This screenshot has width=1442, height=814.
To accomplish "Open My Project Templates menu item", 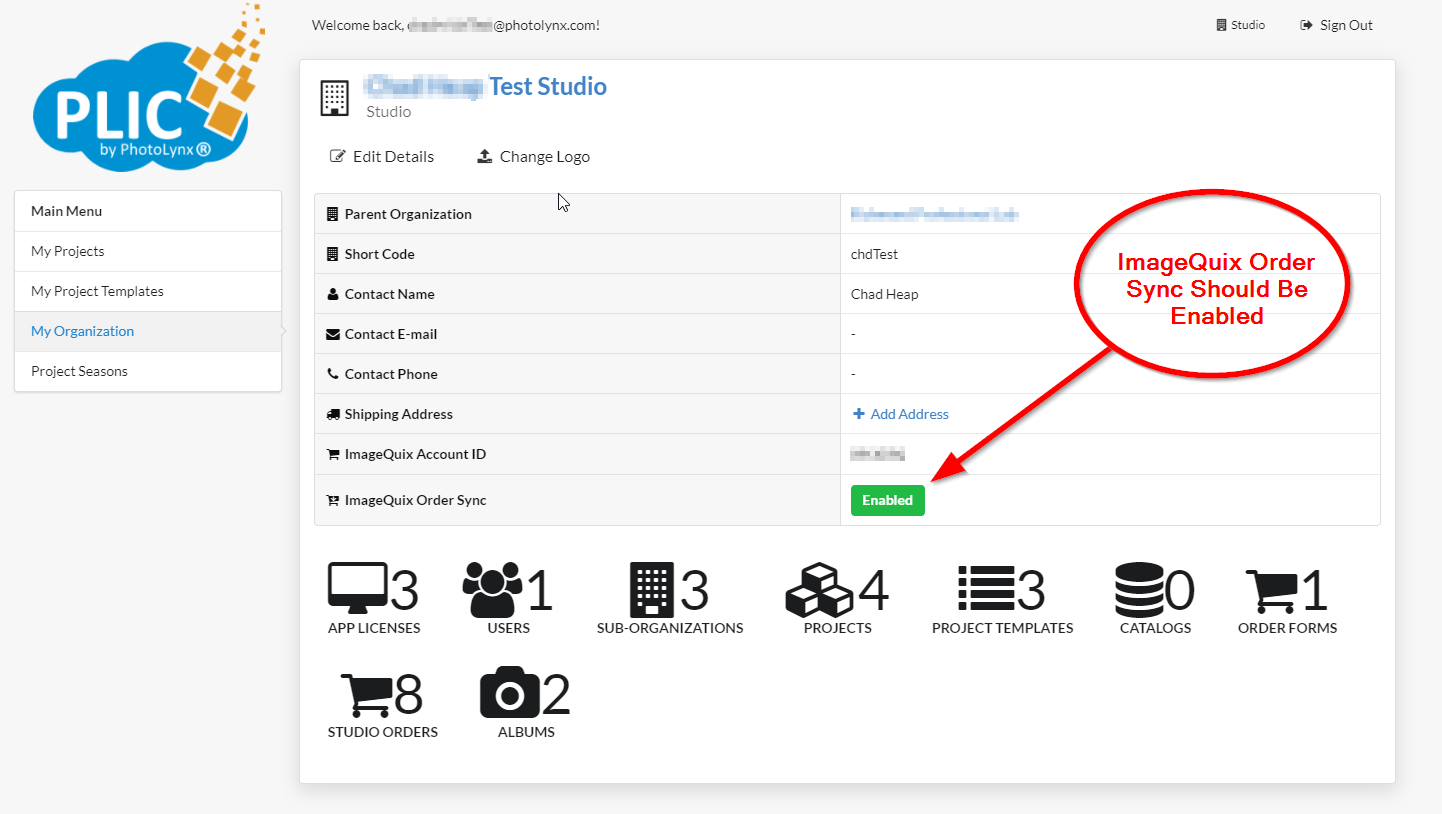I will click(x=148, y=291).
